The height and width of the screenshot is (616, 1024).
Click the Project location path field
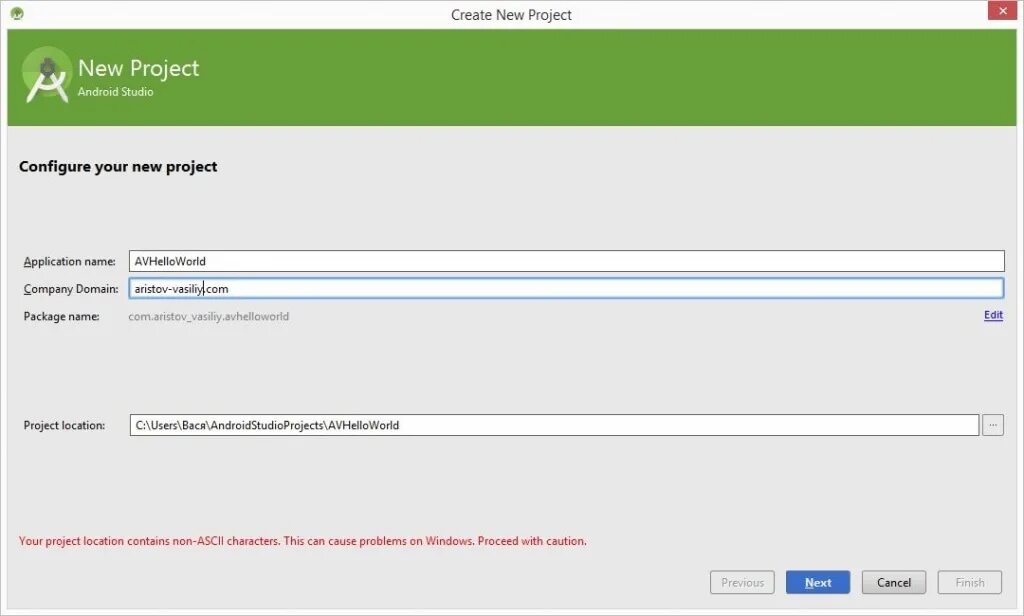click(x=554, y=425)
